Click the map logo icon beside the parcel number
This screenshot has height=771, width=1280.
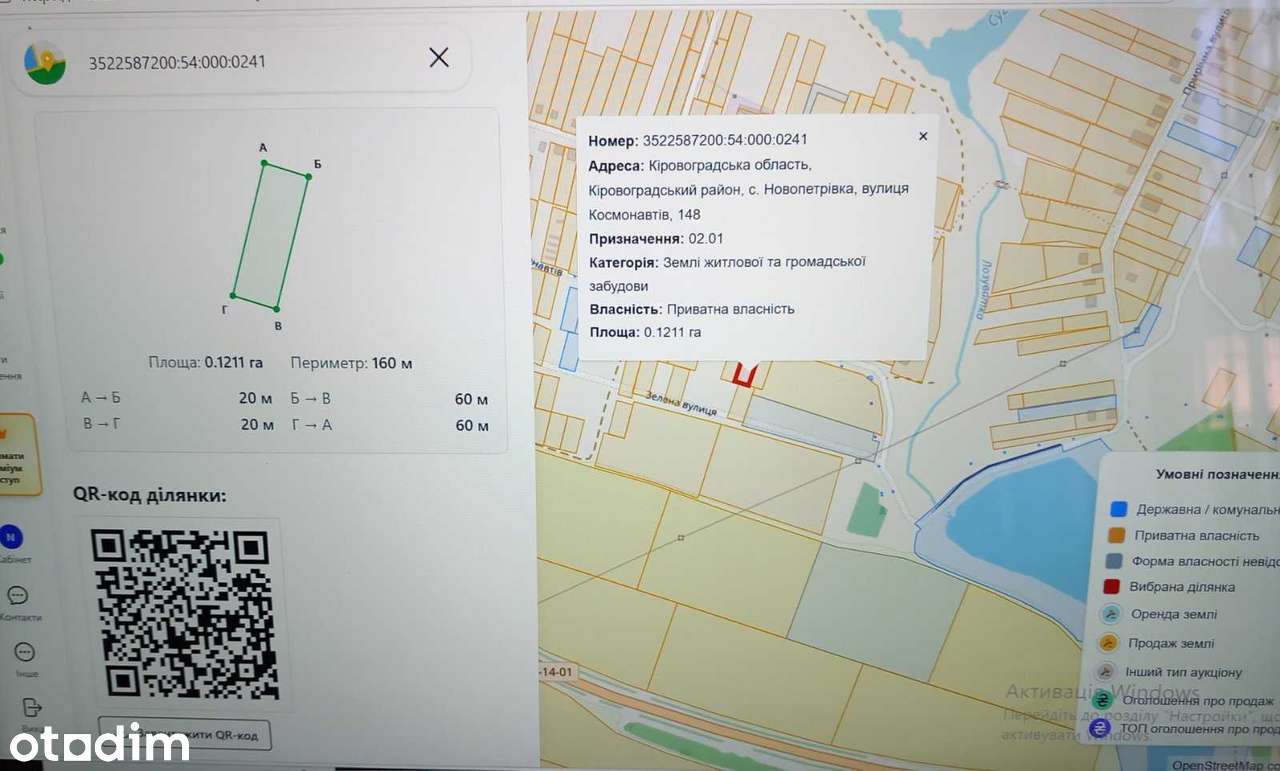coord(45,62)
